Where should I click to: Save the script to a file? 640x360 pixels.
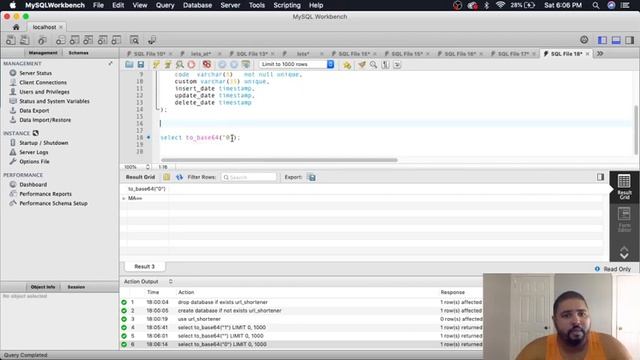click(141, 64)
